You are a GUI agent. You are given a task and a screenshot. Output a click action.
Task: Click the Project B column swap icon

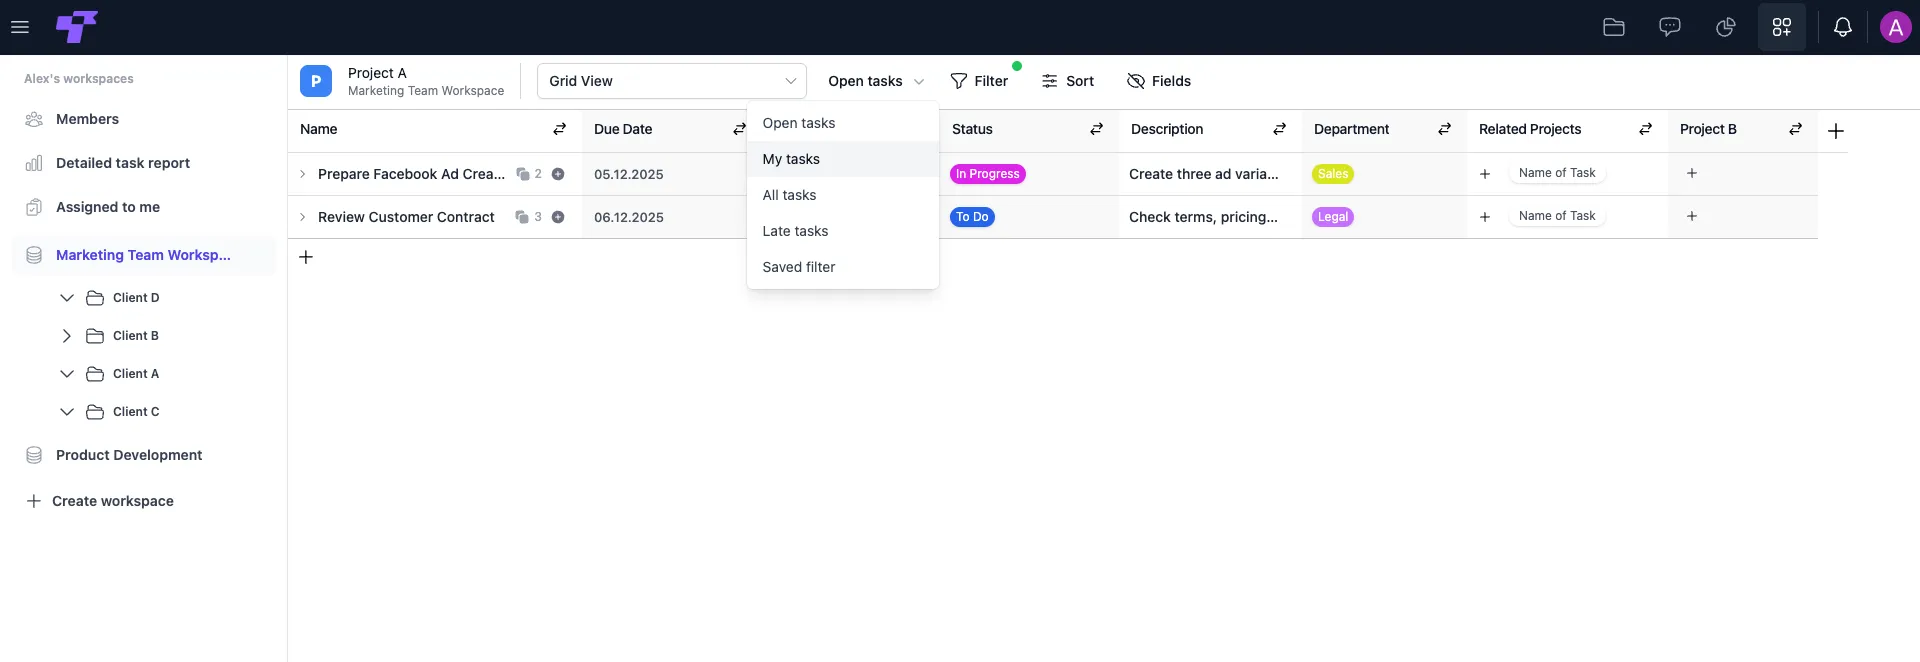pos(1796,129)
